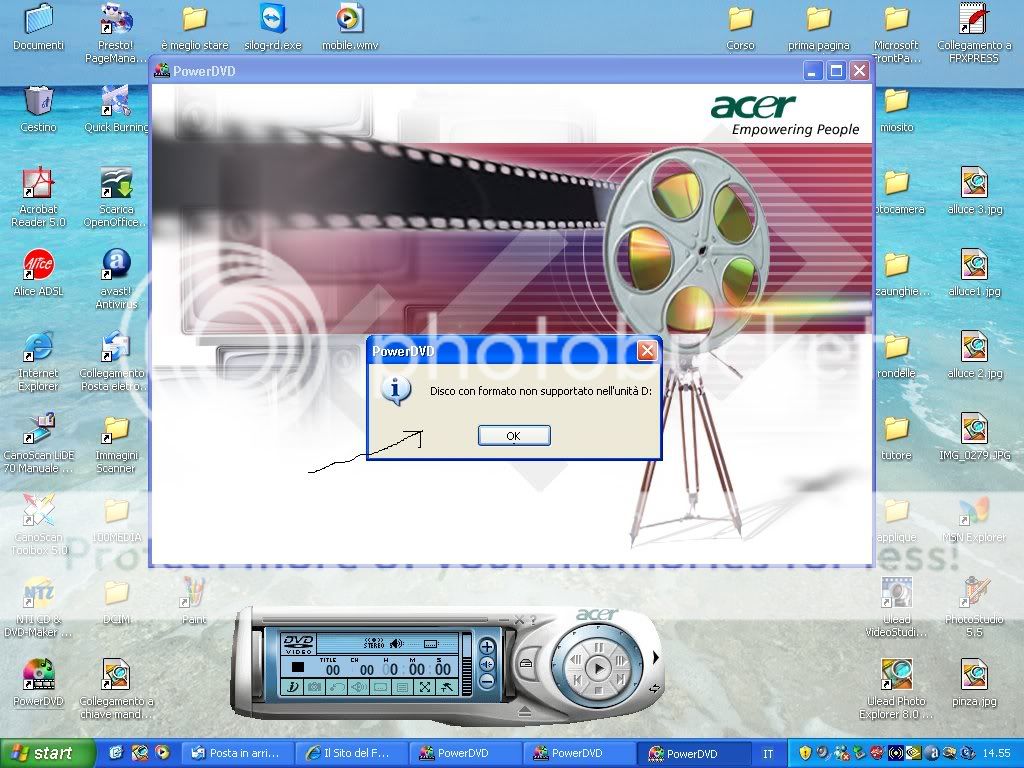Click the camera snapshot capture icon

pyautogui.click(x=315, y=687)
